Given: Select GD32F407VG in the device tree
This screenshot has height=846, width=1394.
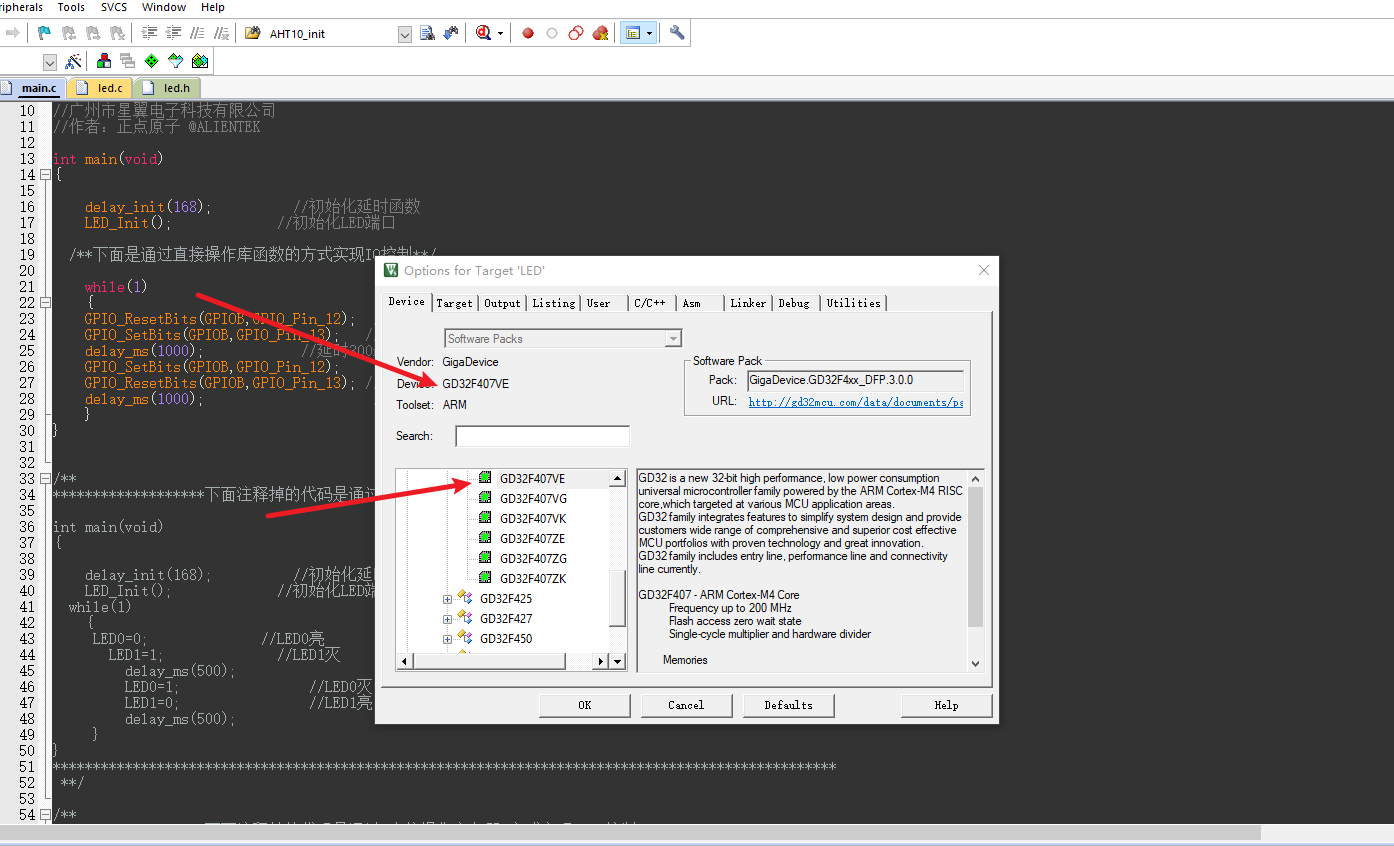Looking at the screenshot, I should pos(533,499).
